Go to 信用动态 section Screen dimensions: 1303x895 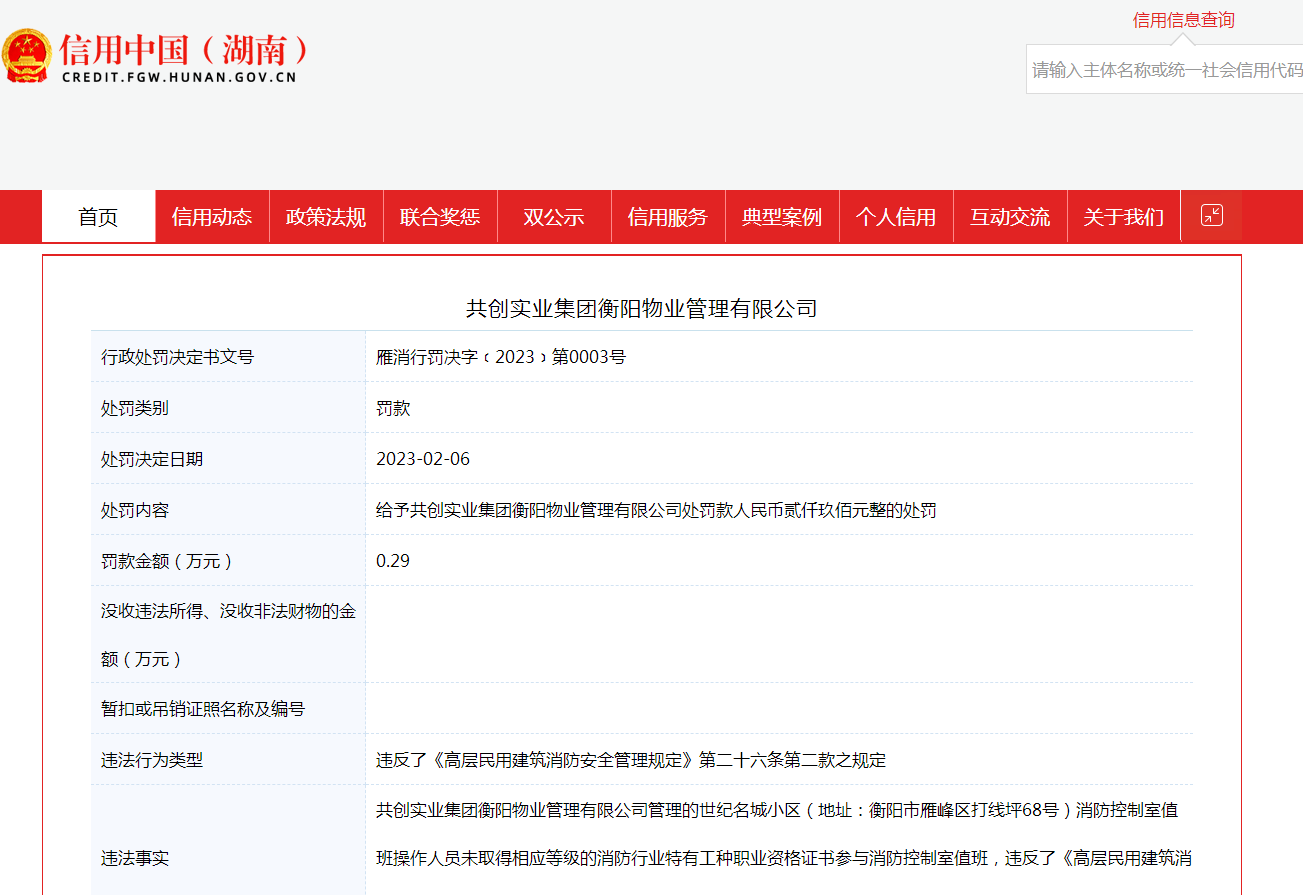[212, 217]
